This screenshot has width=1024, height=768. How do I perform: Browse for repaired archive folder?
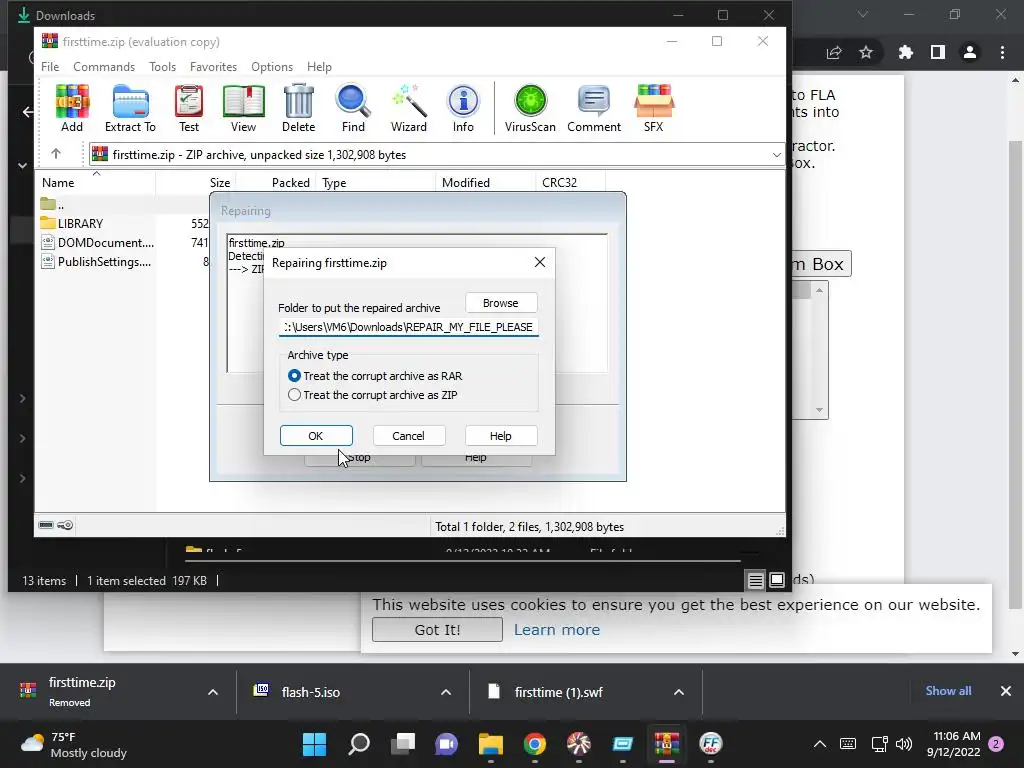[x=501, y=303]
